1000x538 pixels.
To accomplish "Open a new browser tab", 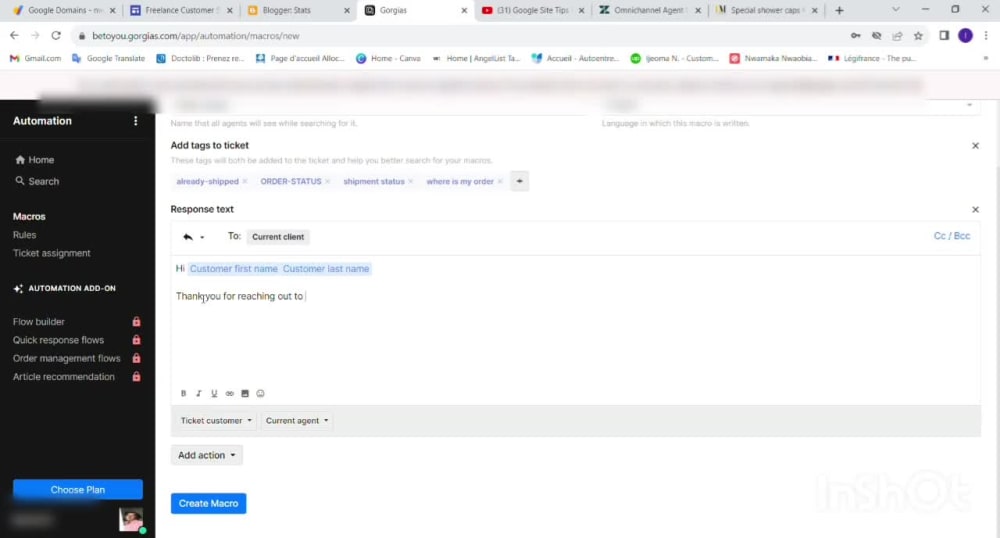I will click(x=839, y=10).
